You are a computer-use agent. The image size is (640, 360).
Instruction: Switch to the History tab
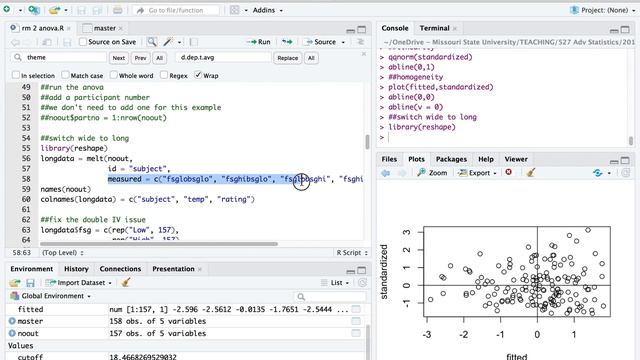coord(76,269)
